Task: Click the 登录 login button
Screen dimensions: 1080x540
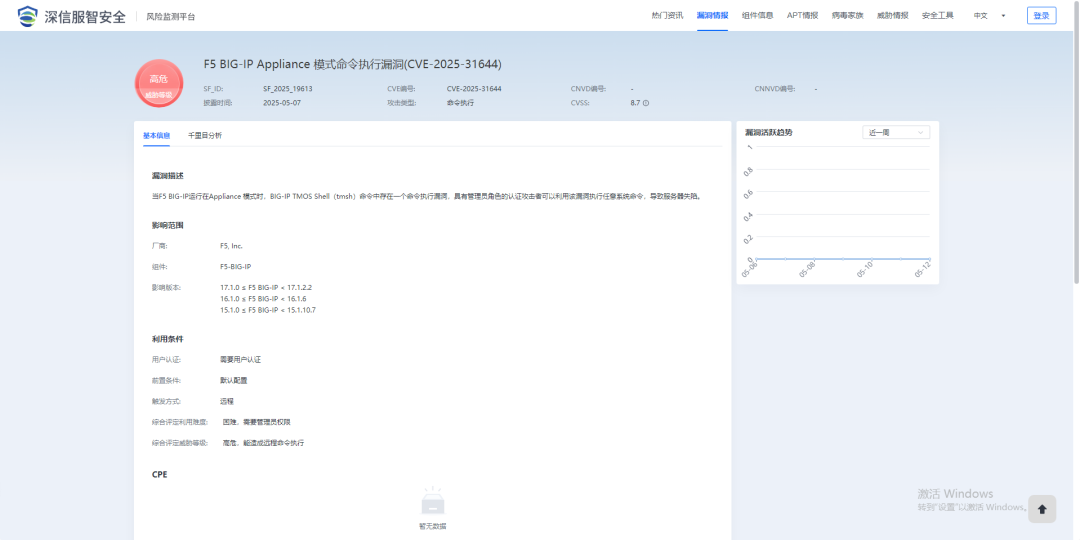Action: 1041,16
